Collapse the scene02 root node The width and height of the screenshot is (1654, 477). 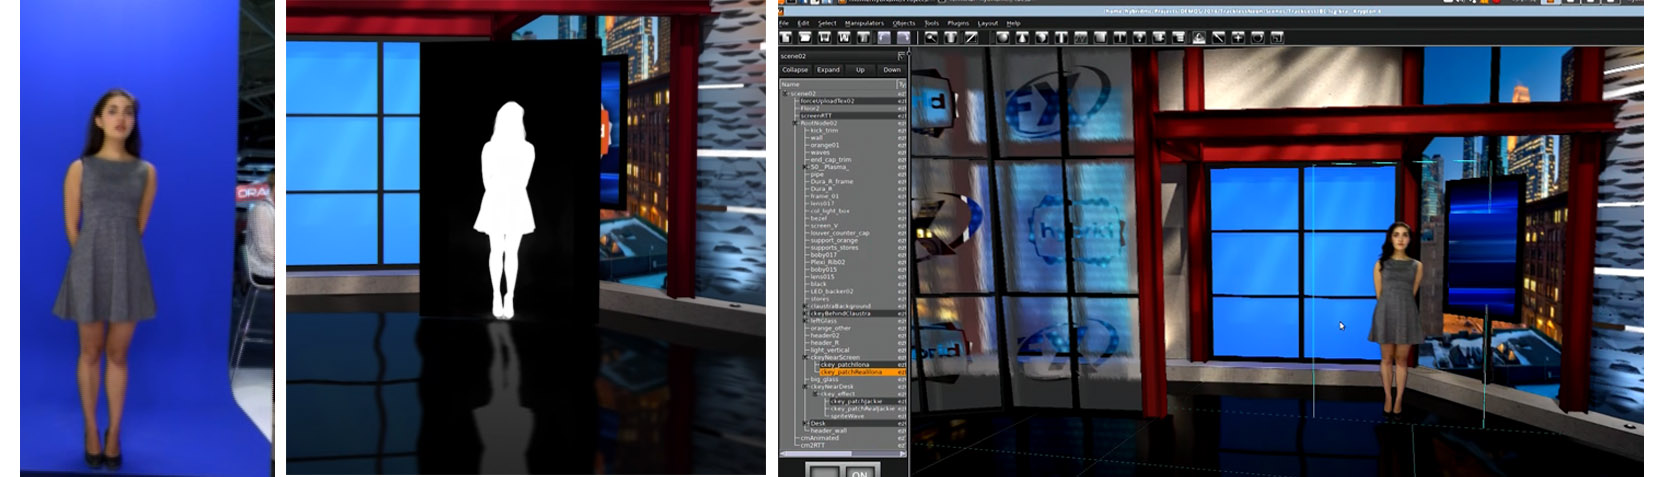[785, 94]
